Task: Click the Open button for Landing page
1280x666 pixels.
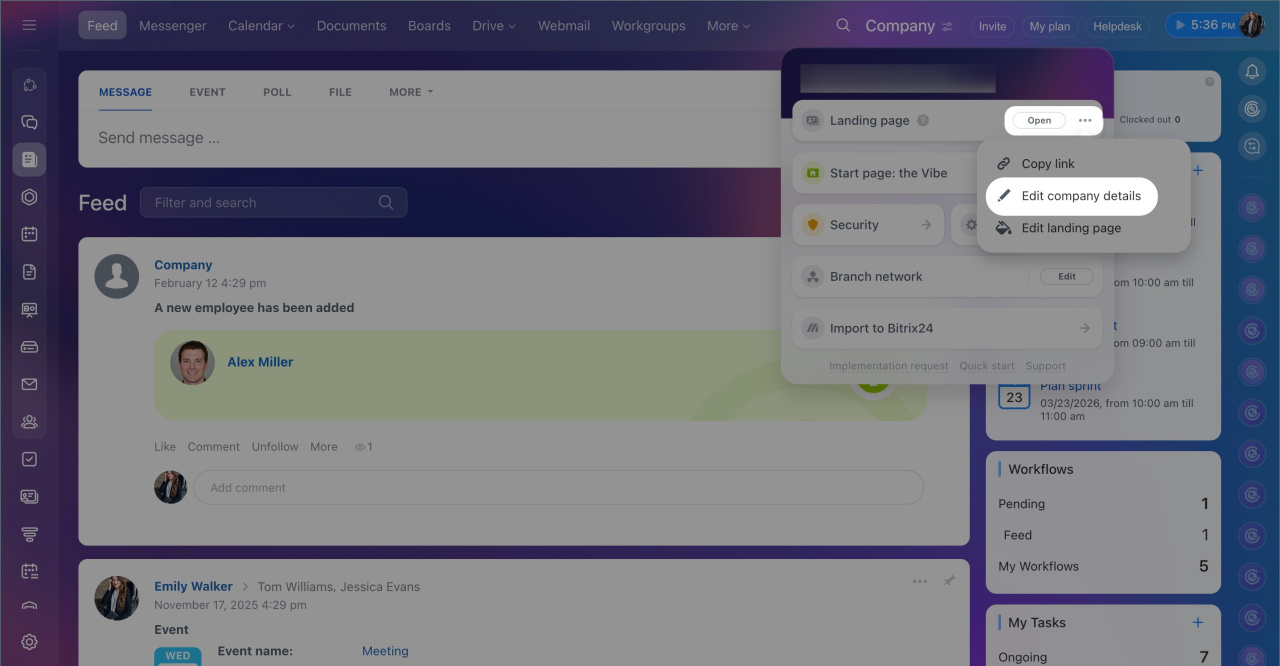Action: (x=1039, y=120)
